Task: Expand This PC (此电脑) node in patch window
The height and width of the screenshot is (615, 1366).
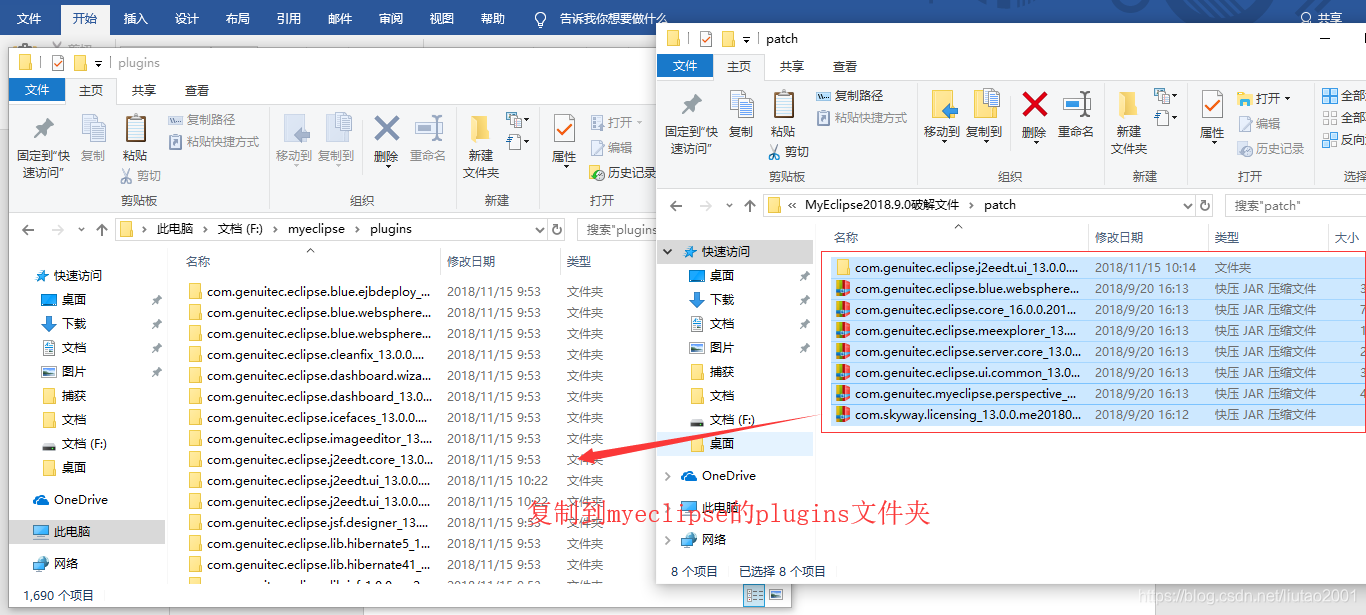Action: [668, 508]
